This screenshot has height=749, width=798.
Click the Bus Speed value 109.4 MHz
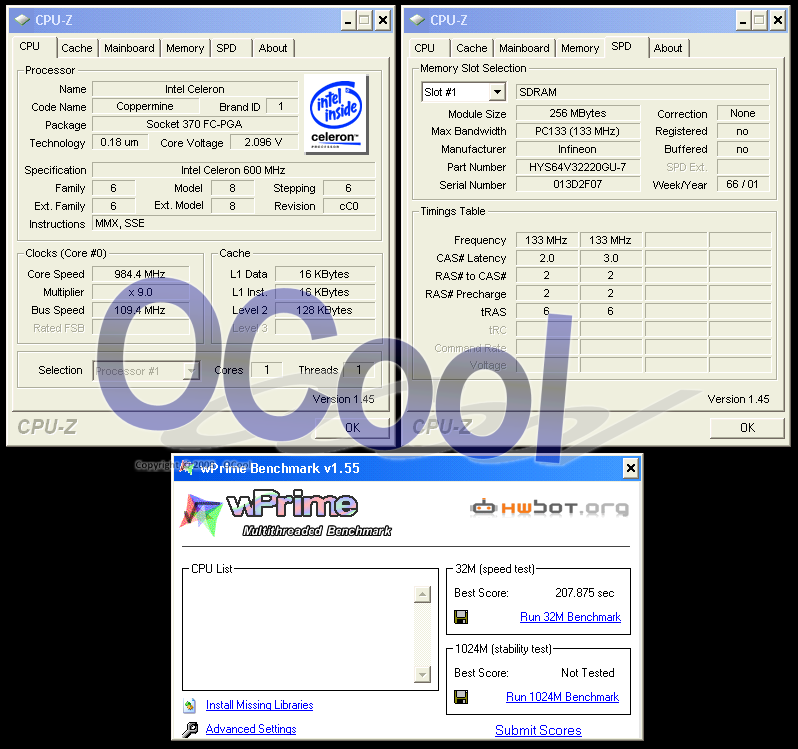140,310
